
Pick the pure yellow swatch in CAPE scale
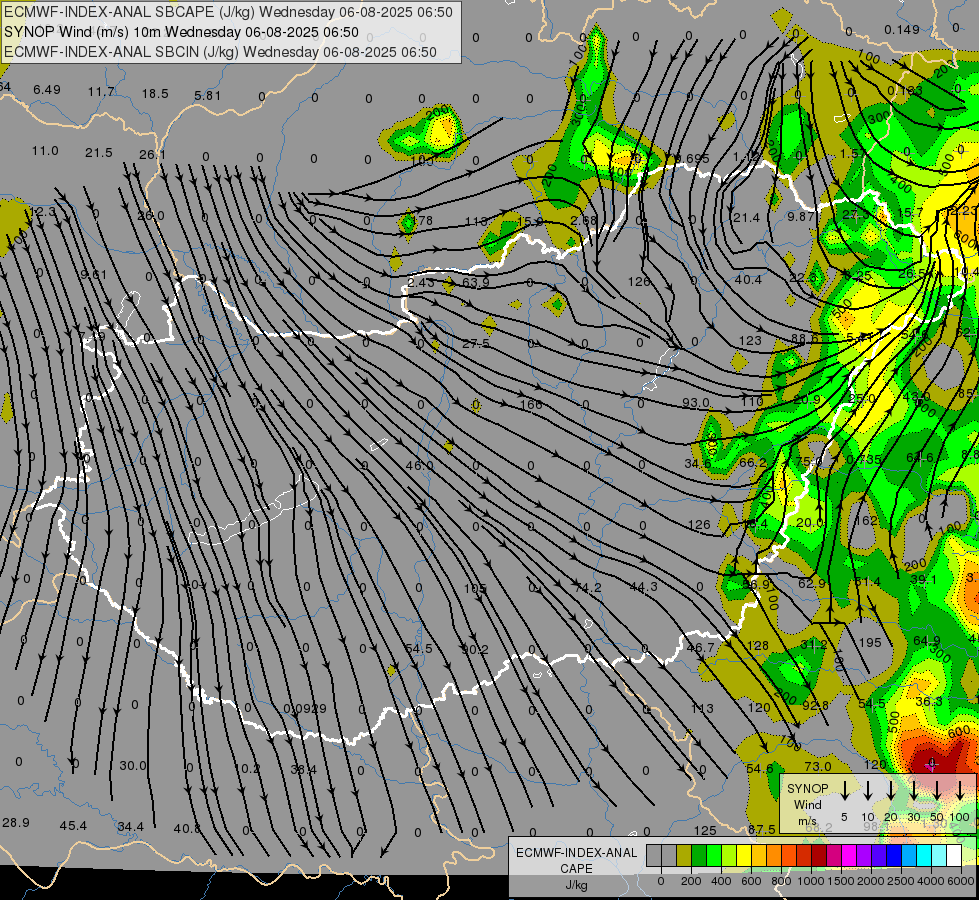(744, 856)
